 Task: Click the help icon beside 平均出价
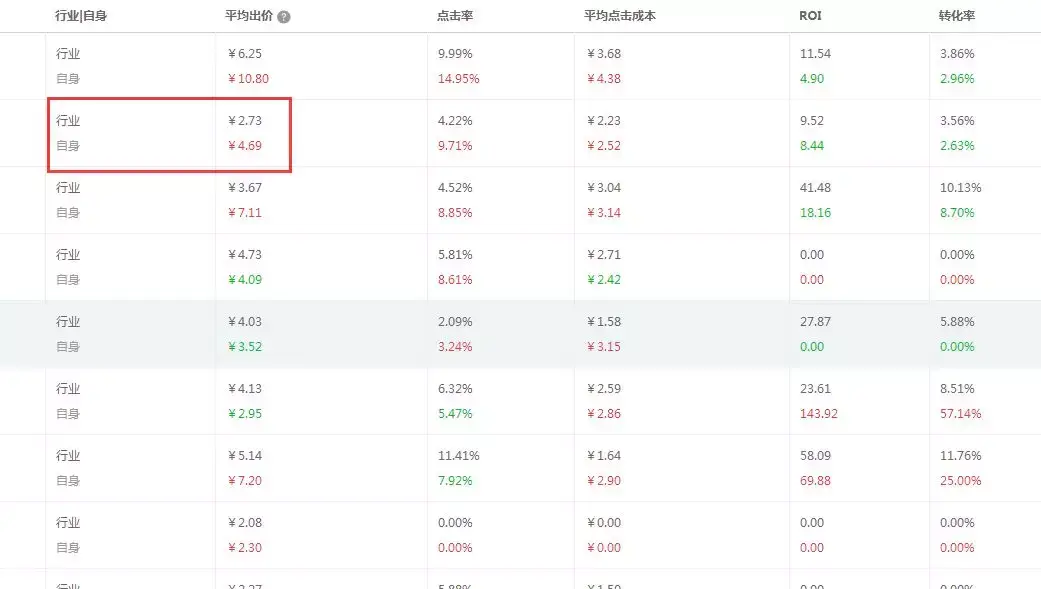tap(284, 17)
